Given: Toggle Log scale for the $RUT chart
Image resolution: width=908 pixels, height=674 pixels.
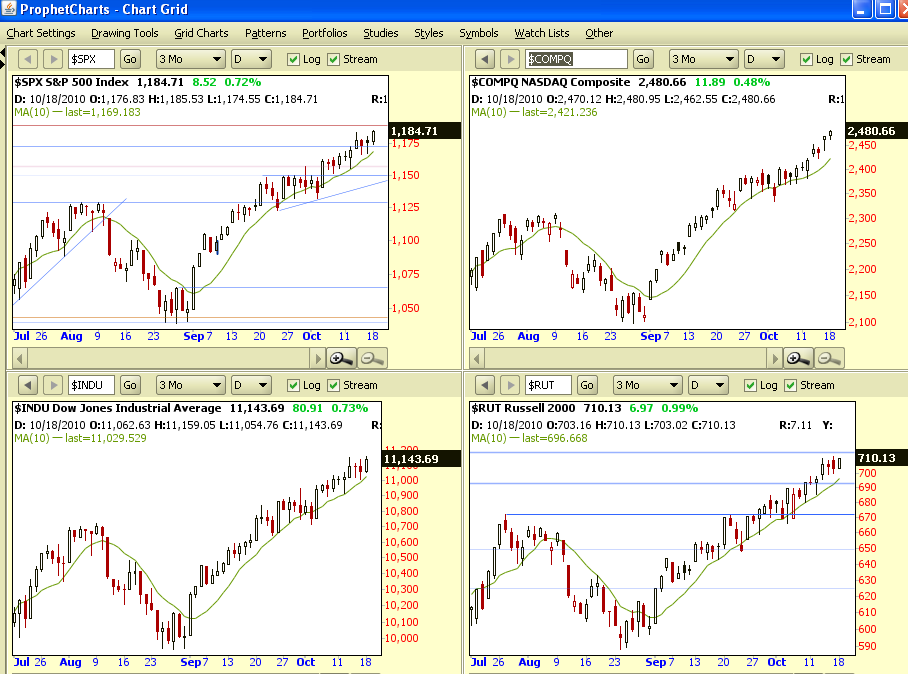Looking at the screenshot, I should point(750,385).
